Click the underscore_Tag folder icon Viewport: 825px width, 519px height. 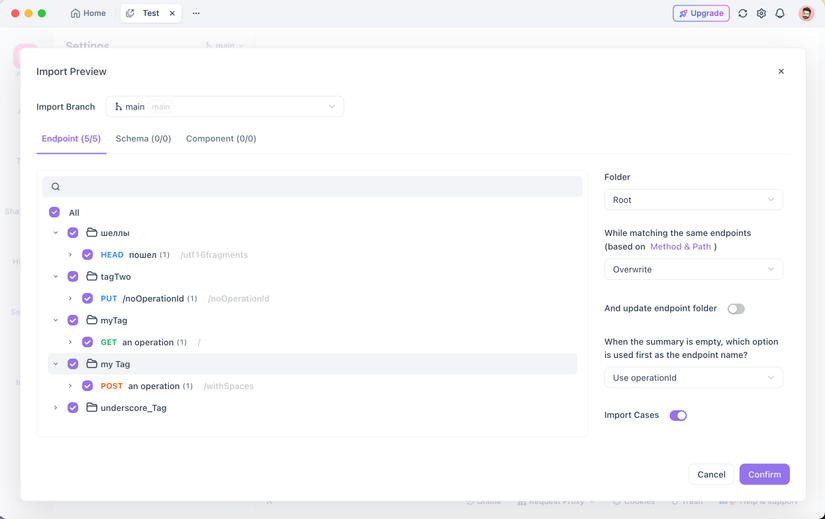tap(91, 408)
